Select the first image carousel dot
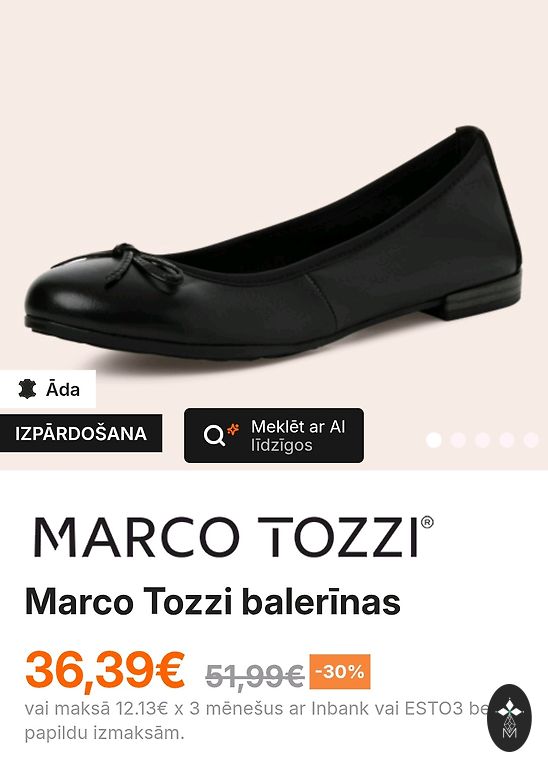This screenshot has width=548, height=768. (x=433, y=440)
